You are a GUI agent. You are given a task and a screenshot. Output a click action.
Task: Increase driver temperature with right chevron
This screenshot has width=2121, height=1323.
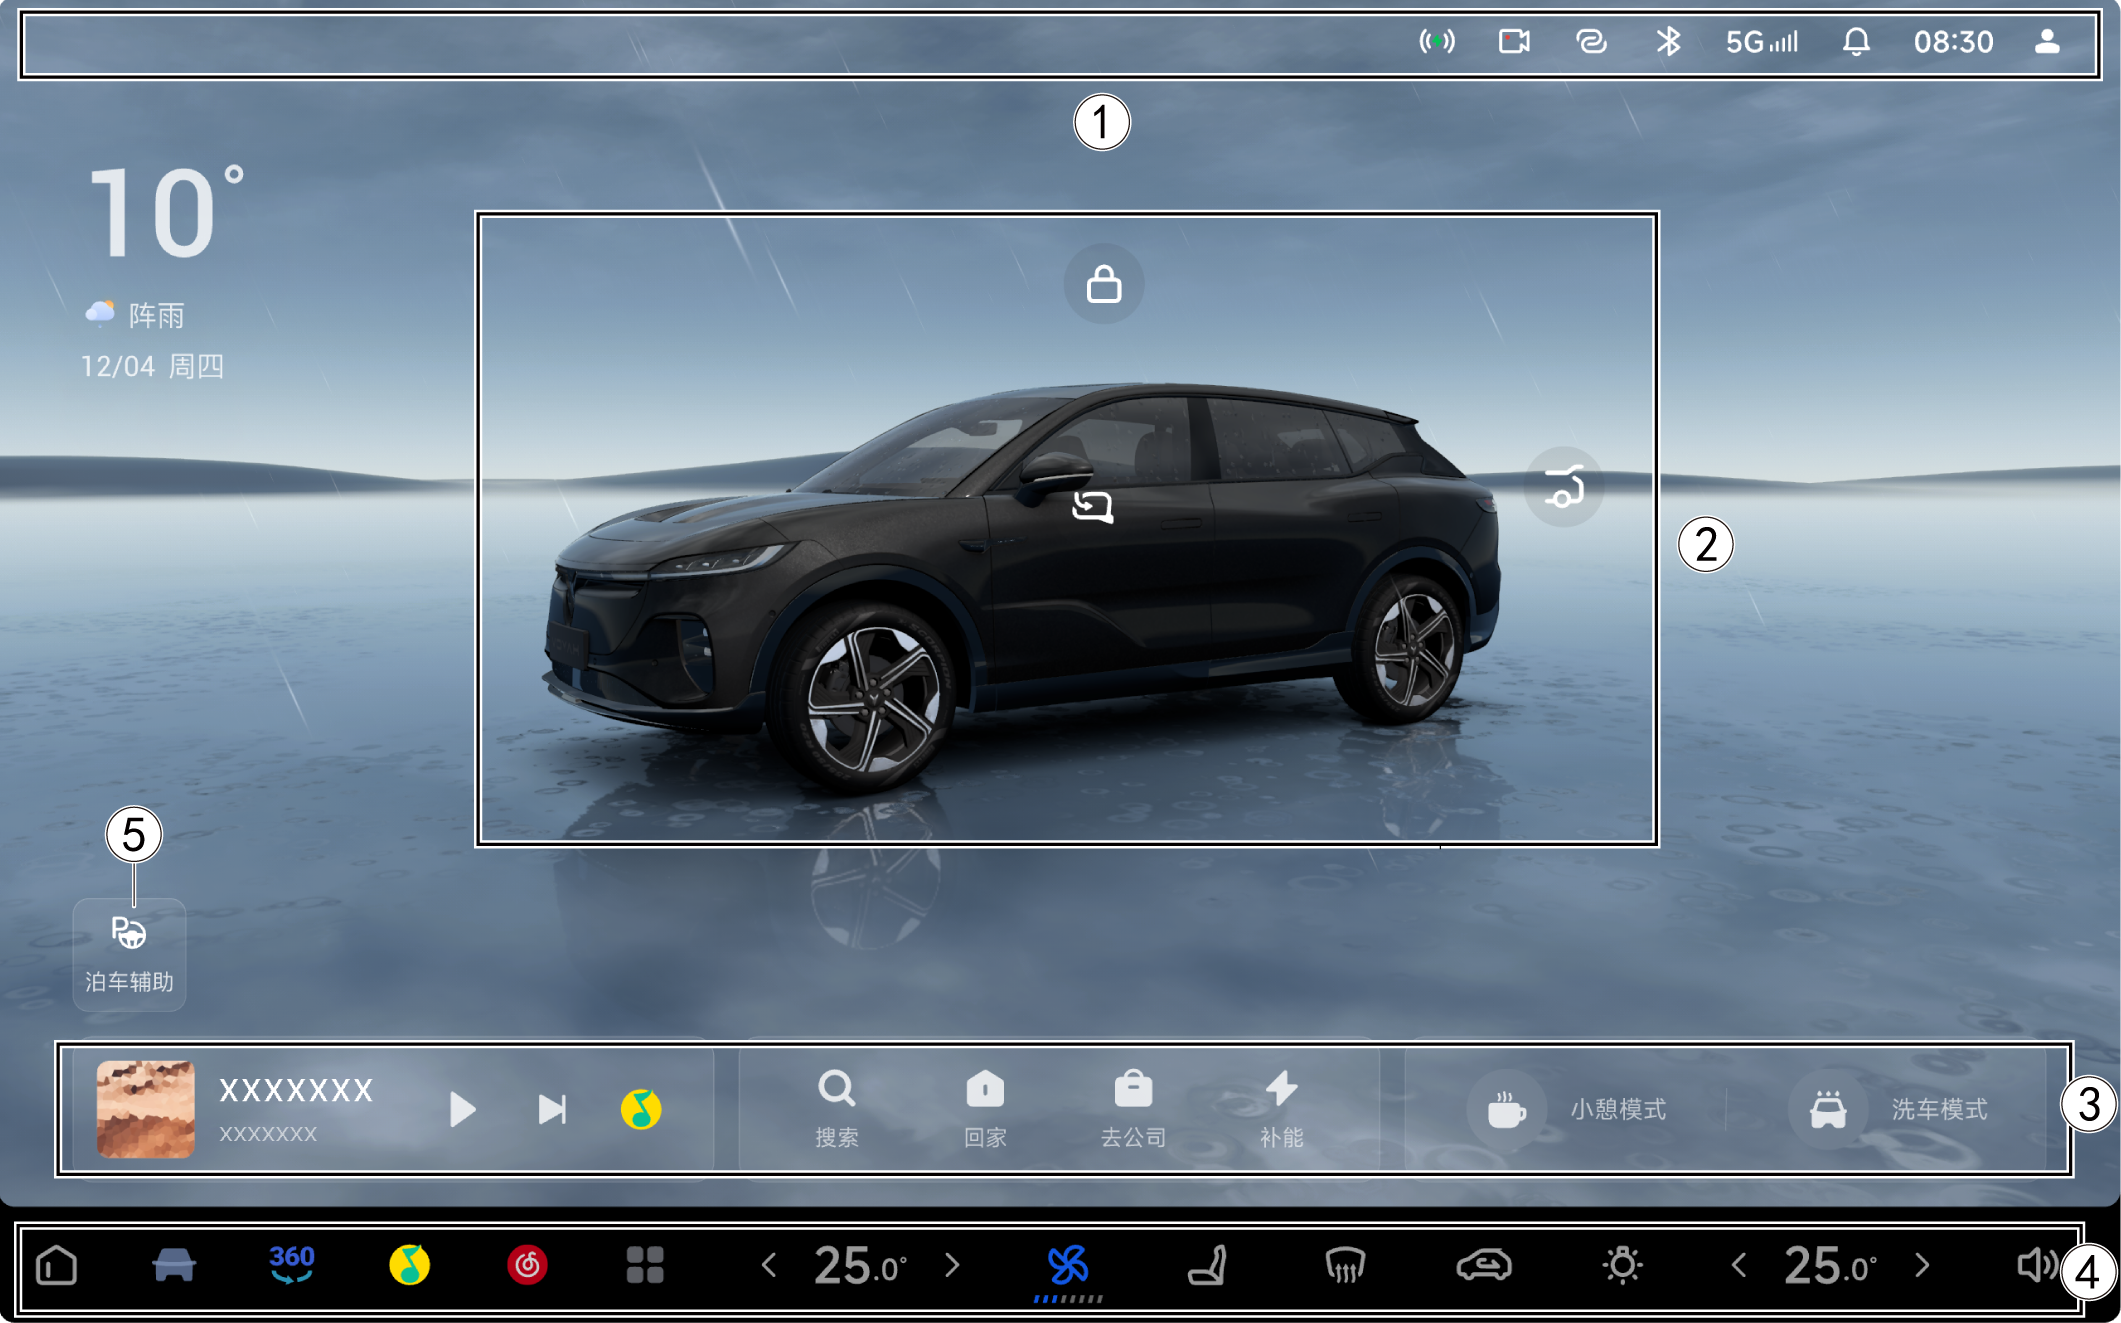click(952, 1266)
